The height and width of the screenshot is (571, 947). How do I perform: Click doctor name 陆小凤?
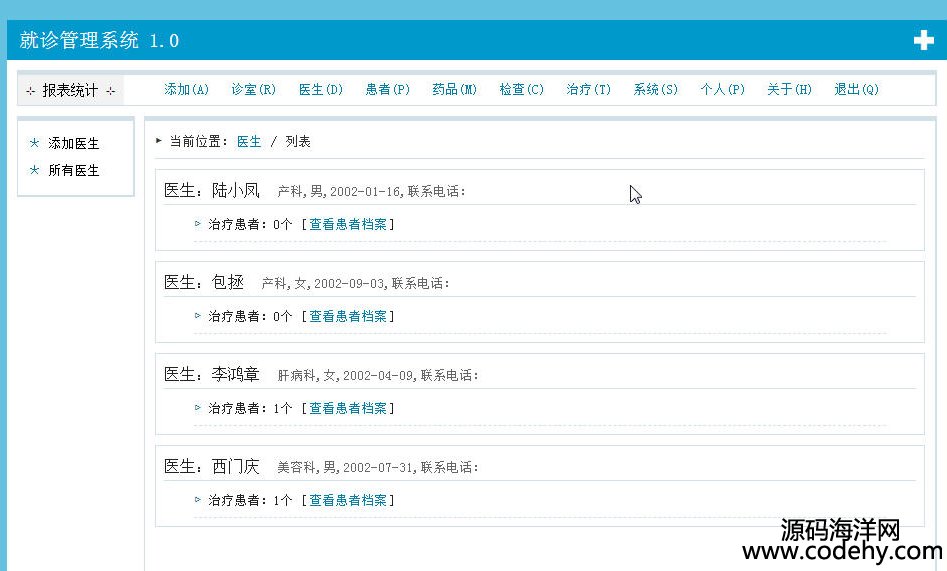(236, 190)
